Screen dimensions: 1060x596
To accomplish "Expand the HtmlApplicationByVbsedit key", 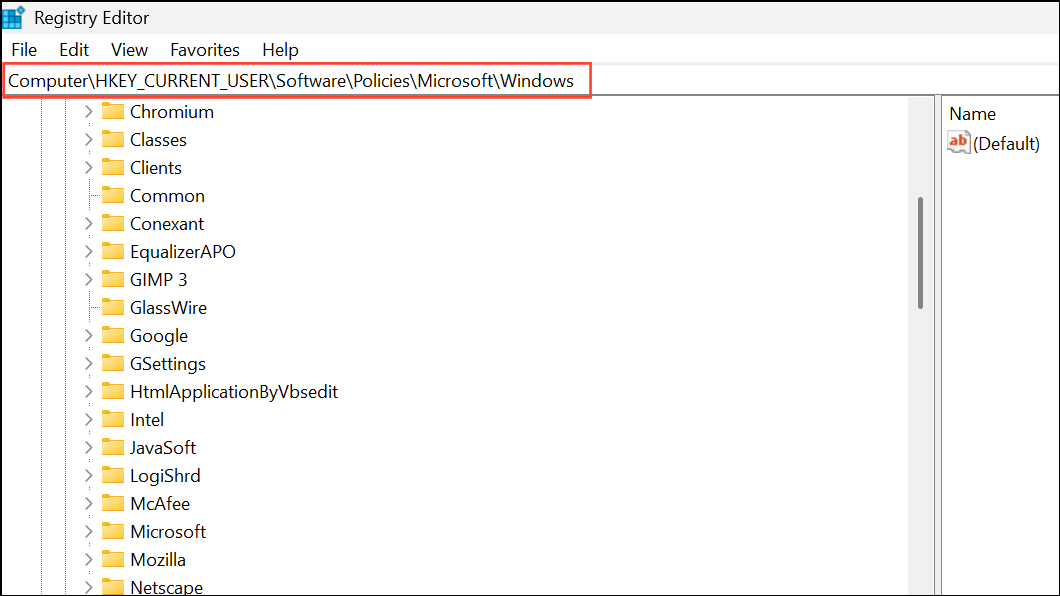I will tap(89, 392).
